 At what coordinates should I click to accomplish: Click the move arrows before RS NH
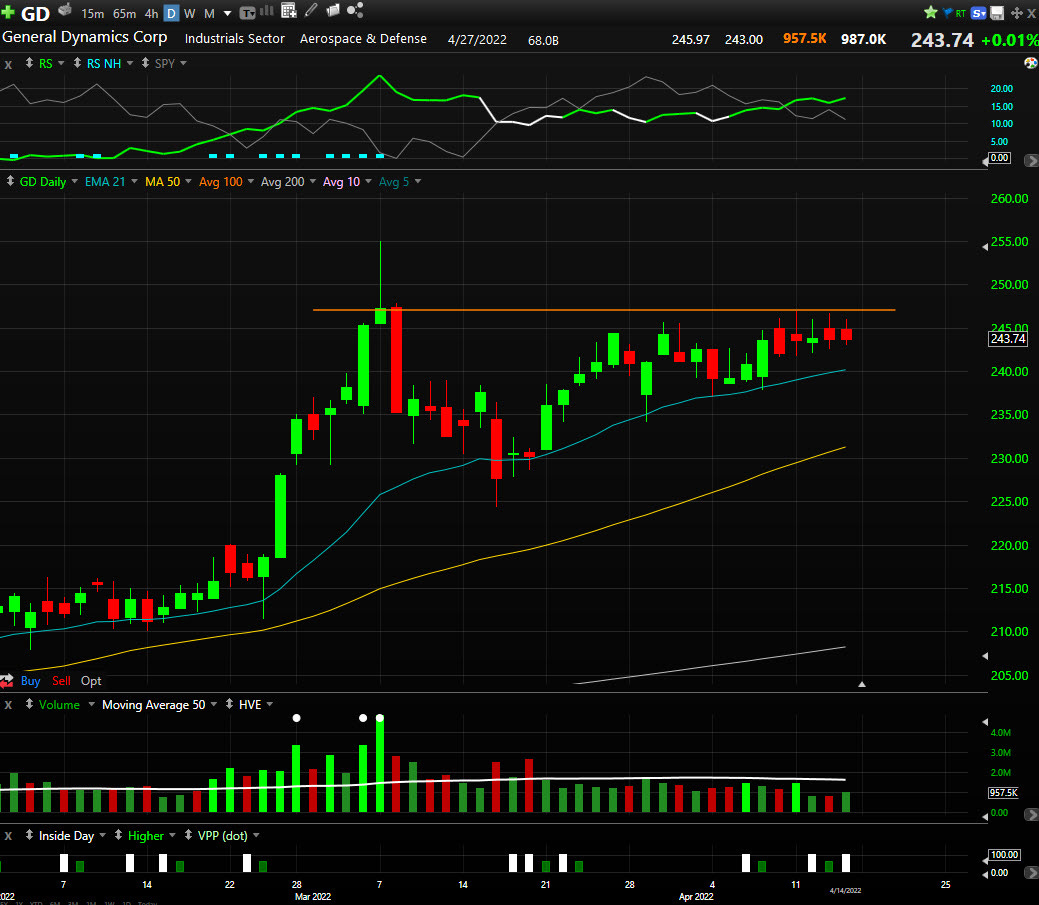78,63
